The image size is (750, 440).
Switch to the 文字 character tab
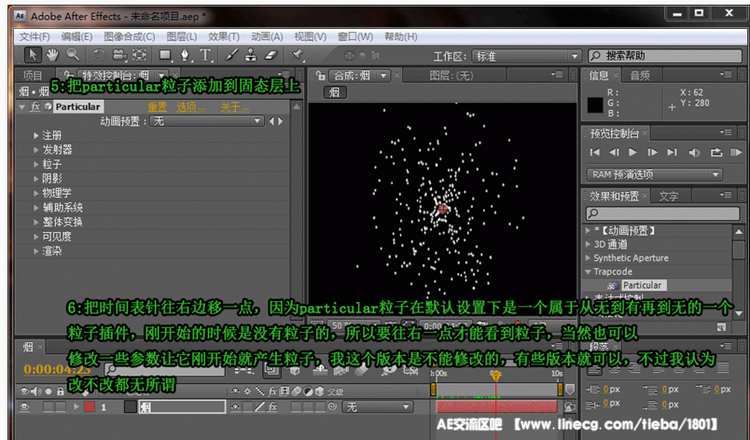[668, 196]
